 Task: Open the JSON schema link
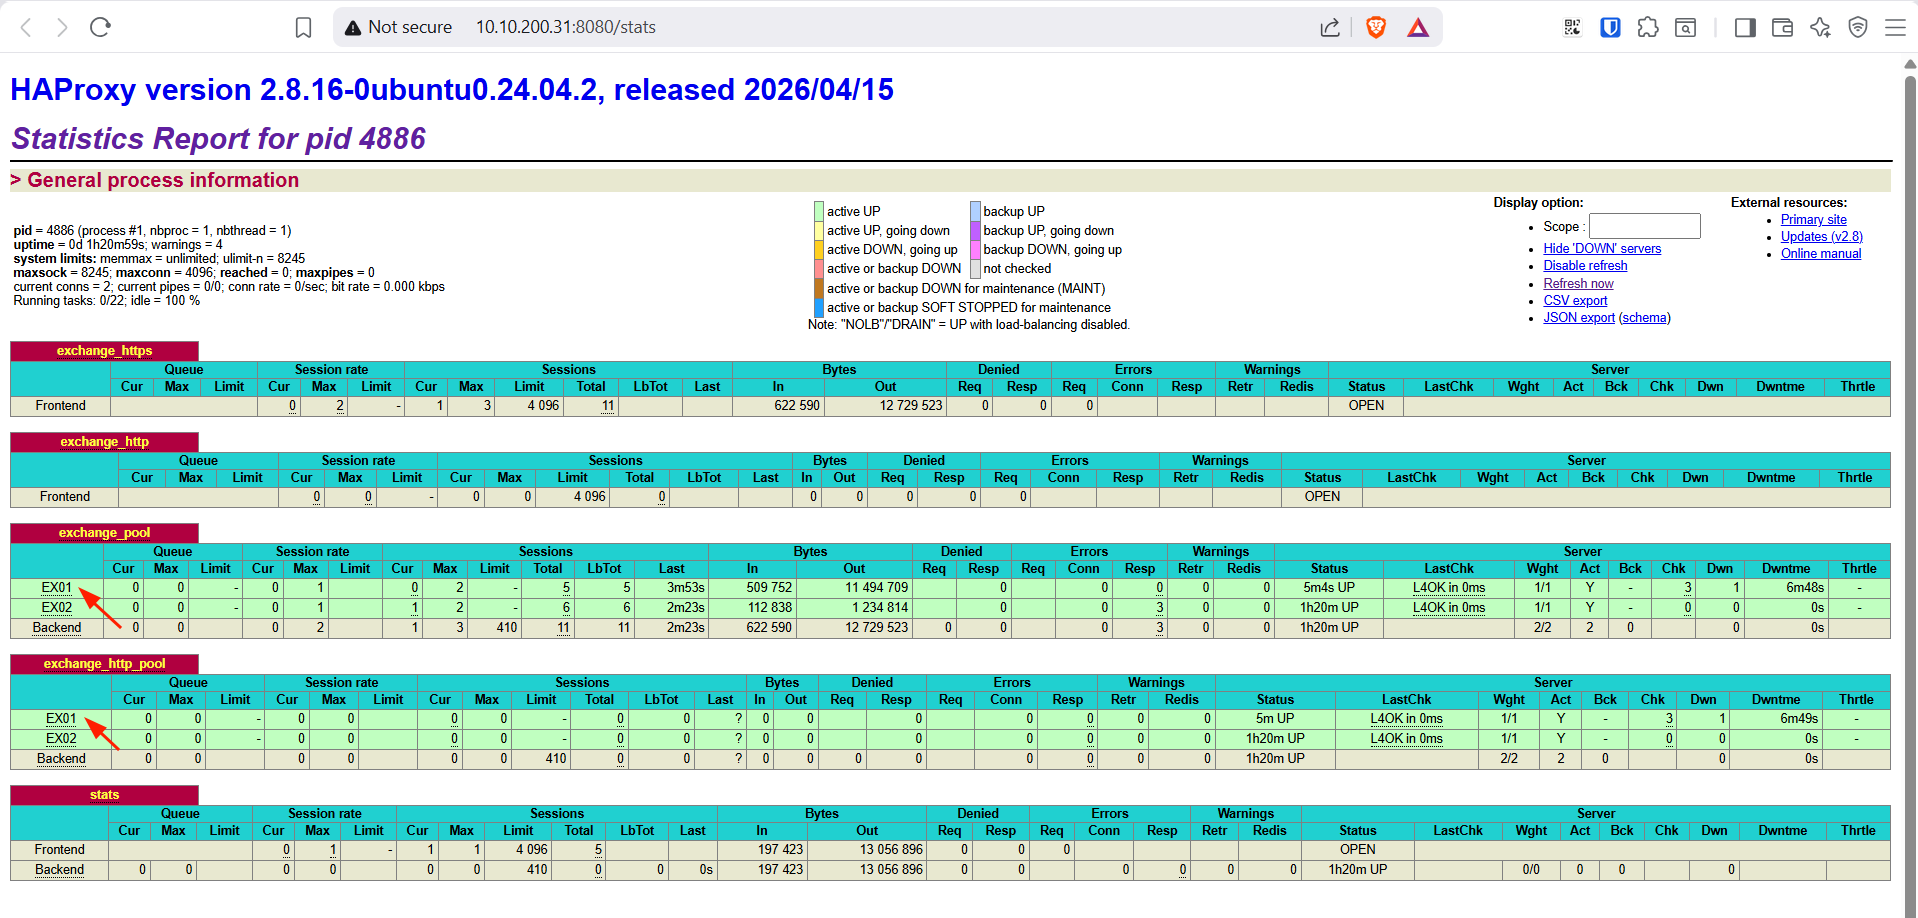(x=1645, y=318)
